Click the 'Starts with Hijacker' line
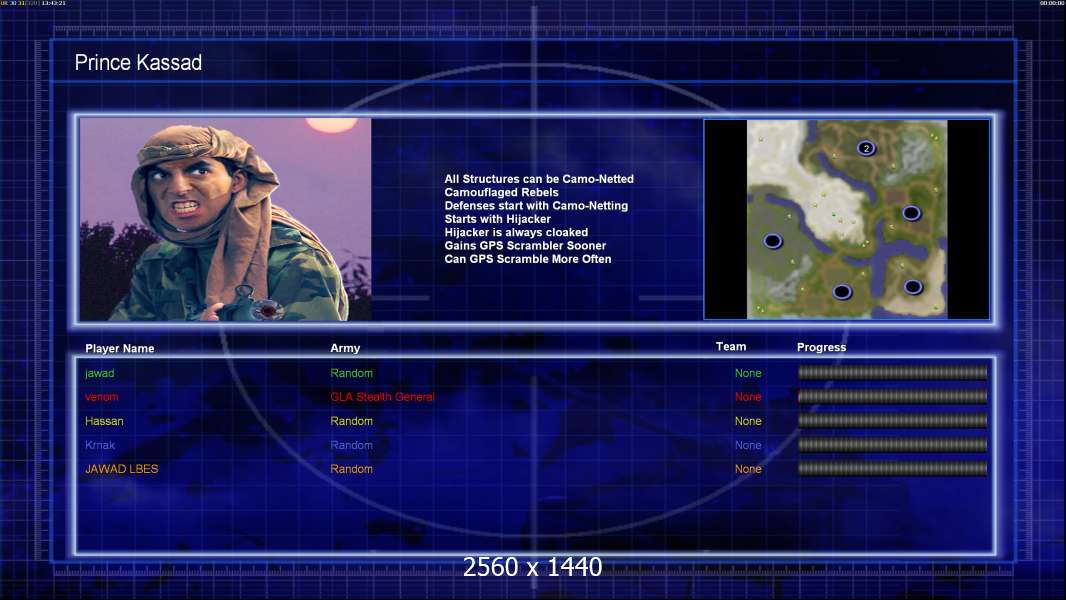1066x600 pixels. click(x=498, y=219)
